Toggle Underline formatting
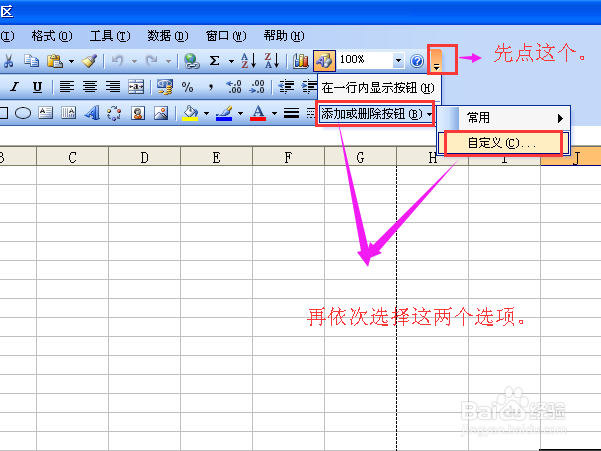The height and width of the screenshot is (451, 601). [x=37, y=87]
